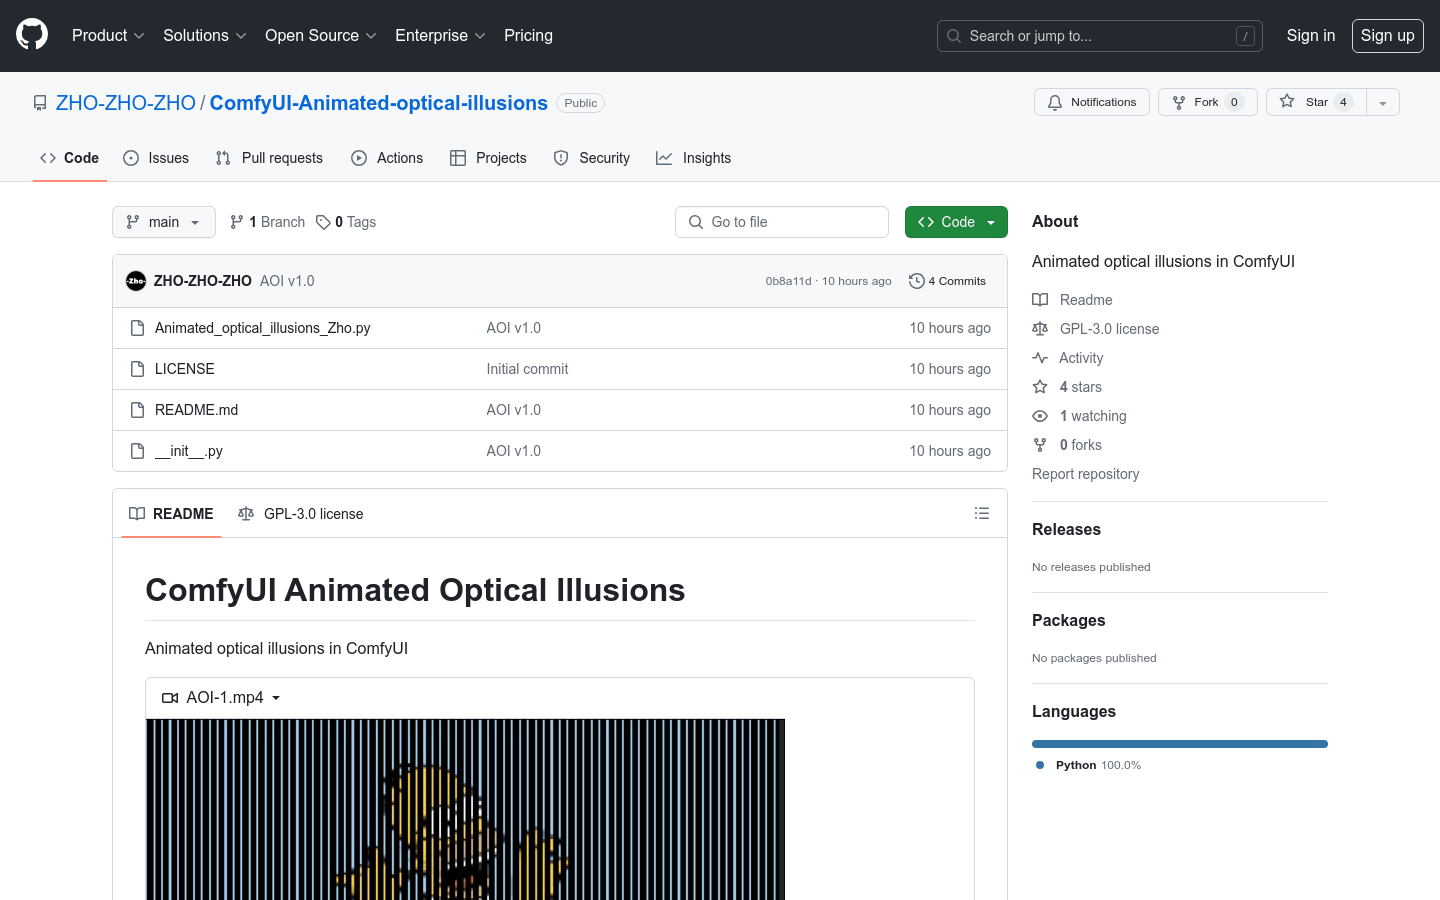
Task: Click the Go to file field
Action: [782, 222]
